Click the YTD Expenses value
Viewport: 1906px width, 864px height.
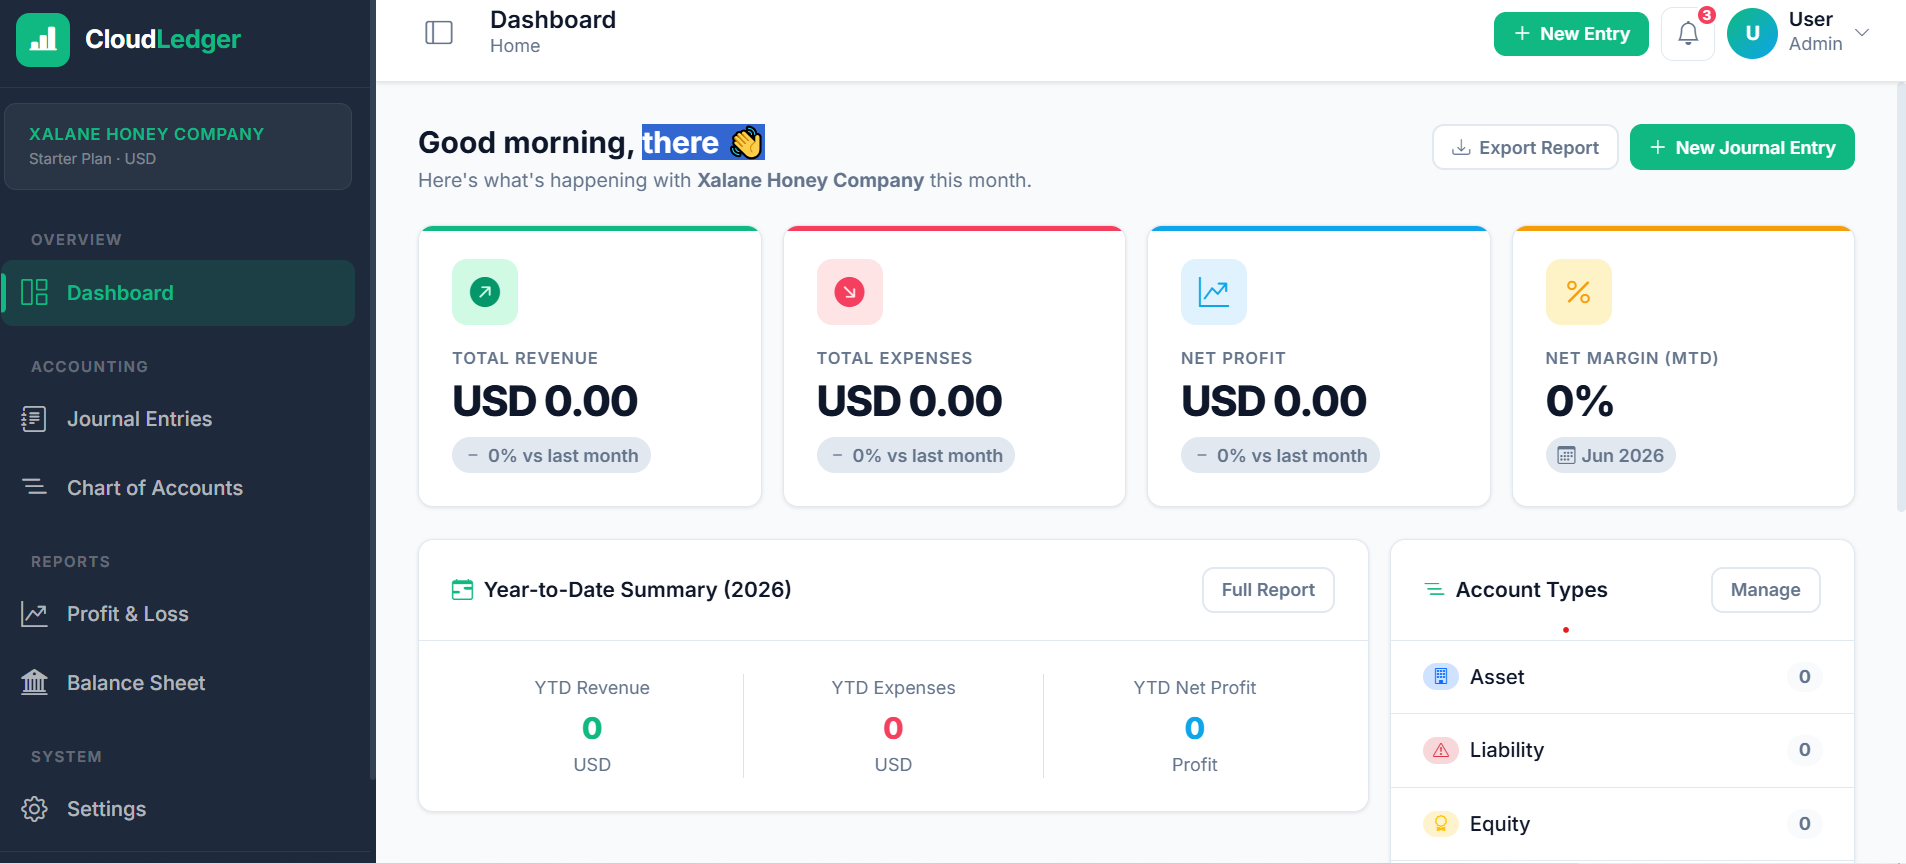[893, 728]
